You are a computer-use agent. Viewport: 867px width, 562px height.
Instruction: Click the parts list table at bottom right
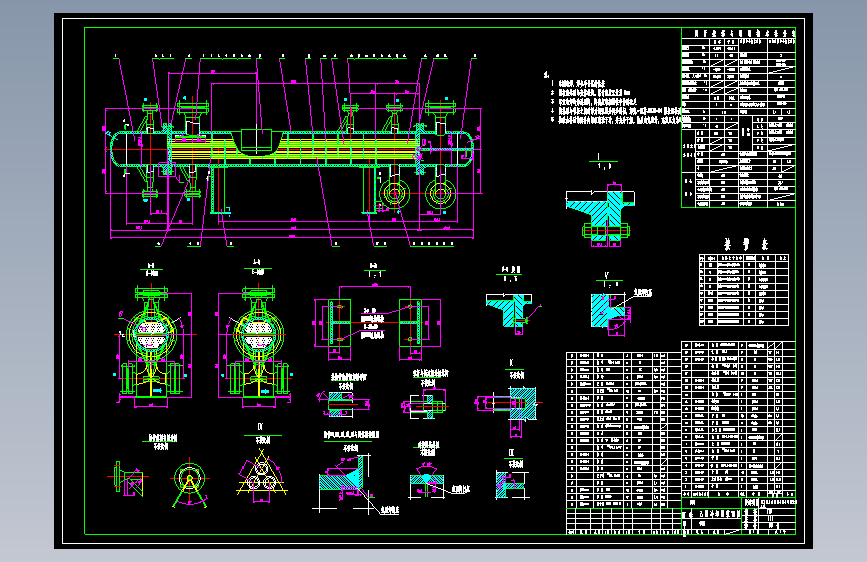tap(681, 425)
